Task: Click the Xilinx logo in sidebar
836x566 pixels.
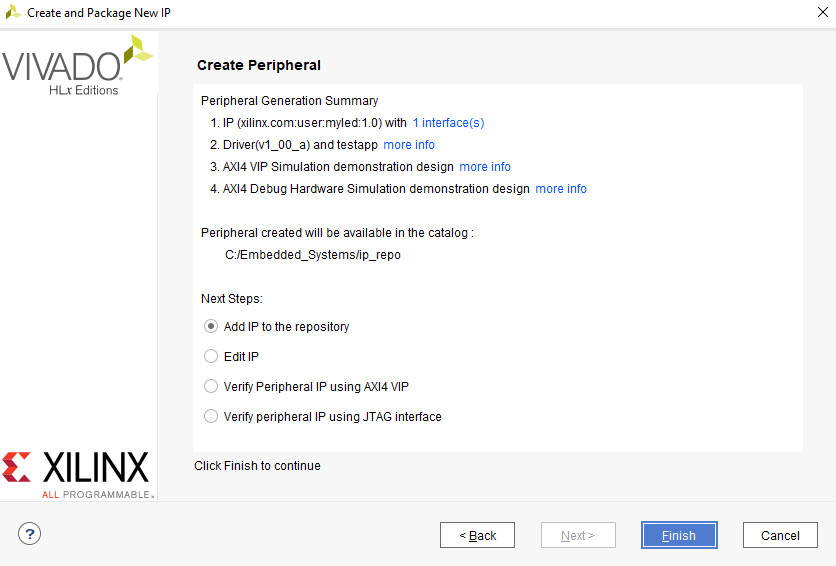Action: pos(76,472)
